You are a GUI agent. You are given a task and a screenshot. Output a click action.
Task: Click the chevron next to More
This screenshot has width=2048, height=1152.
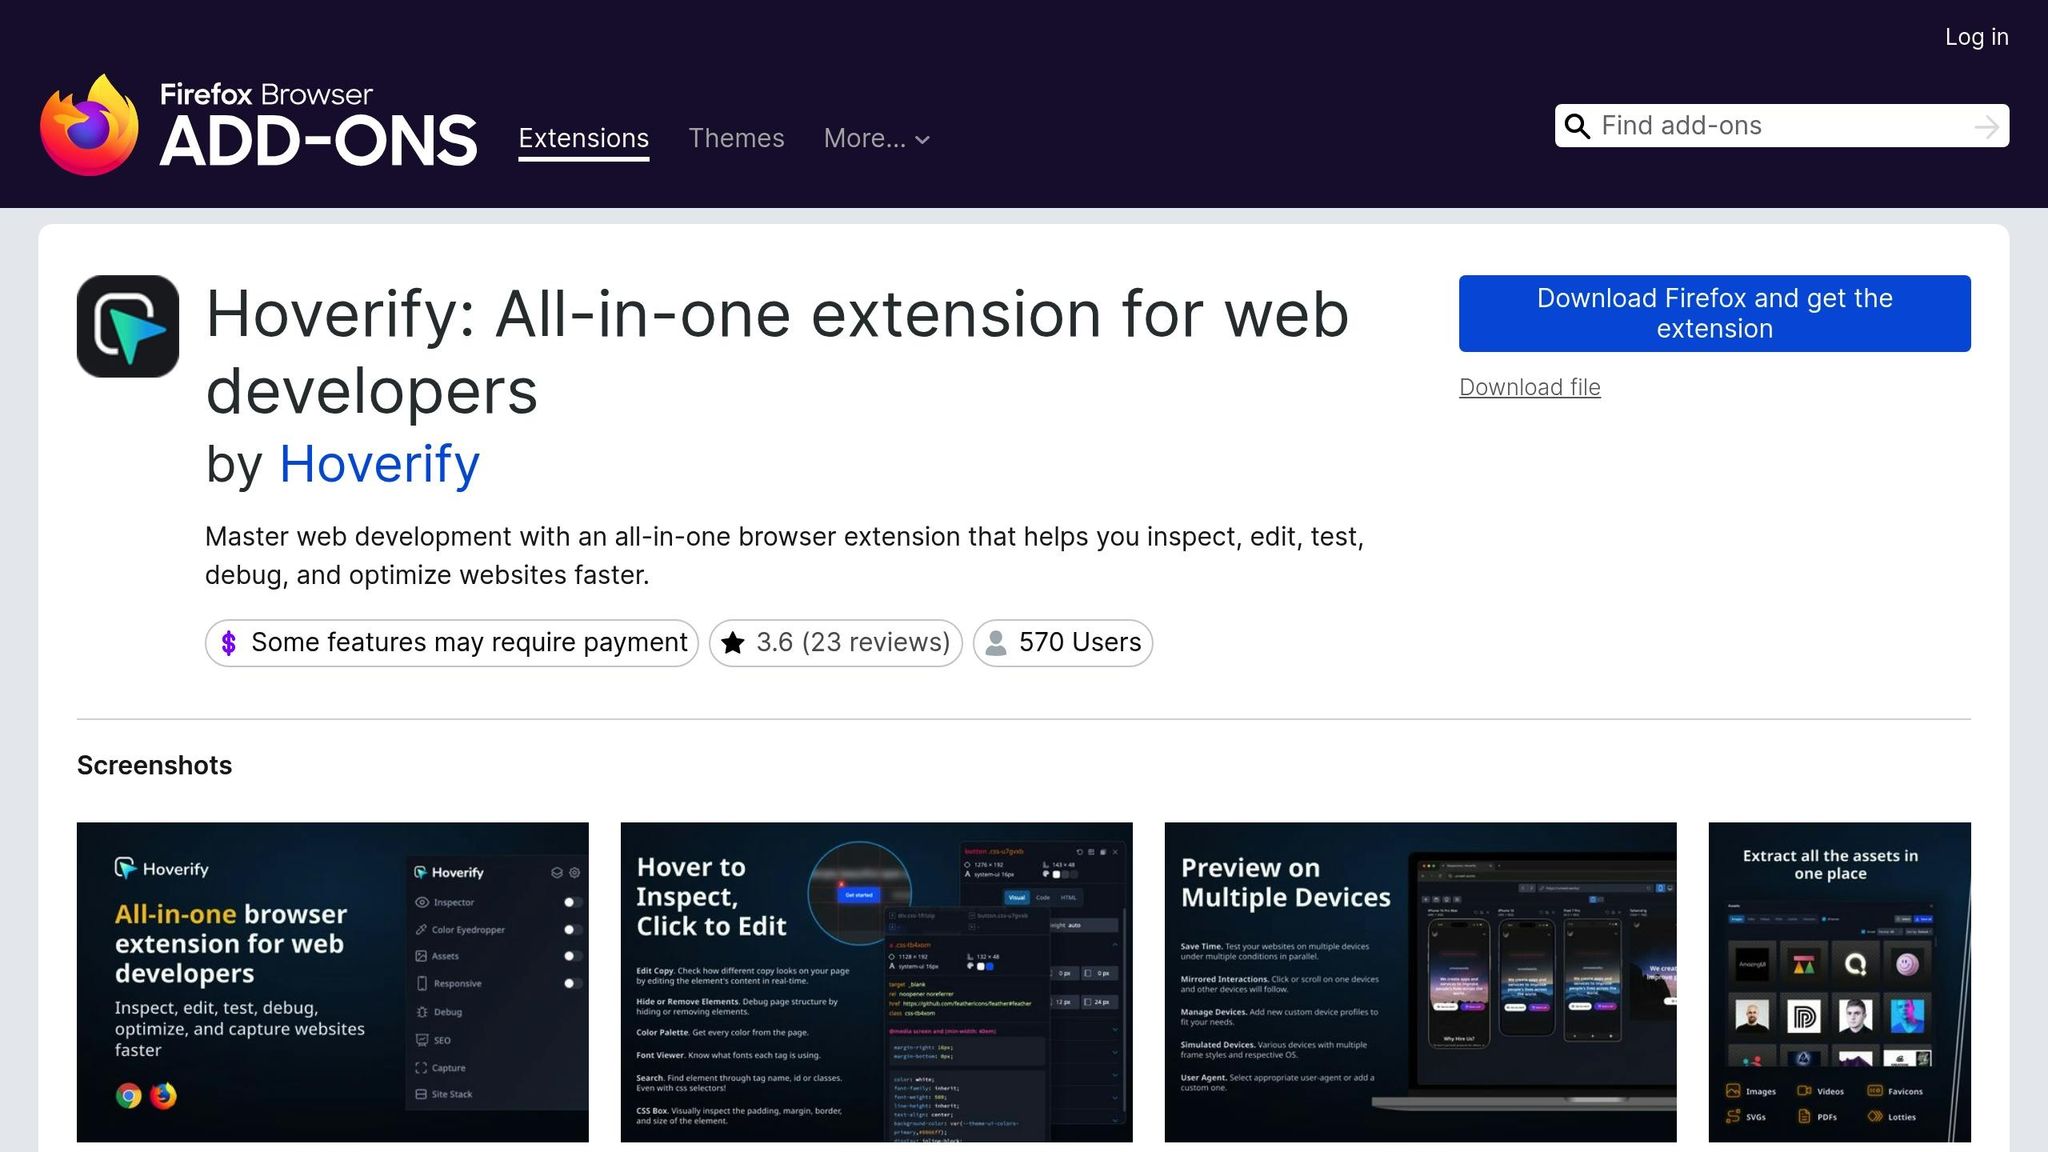[x=923, y=140]
